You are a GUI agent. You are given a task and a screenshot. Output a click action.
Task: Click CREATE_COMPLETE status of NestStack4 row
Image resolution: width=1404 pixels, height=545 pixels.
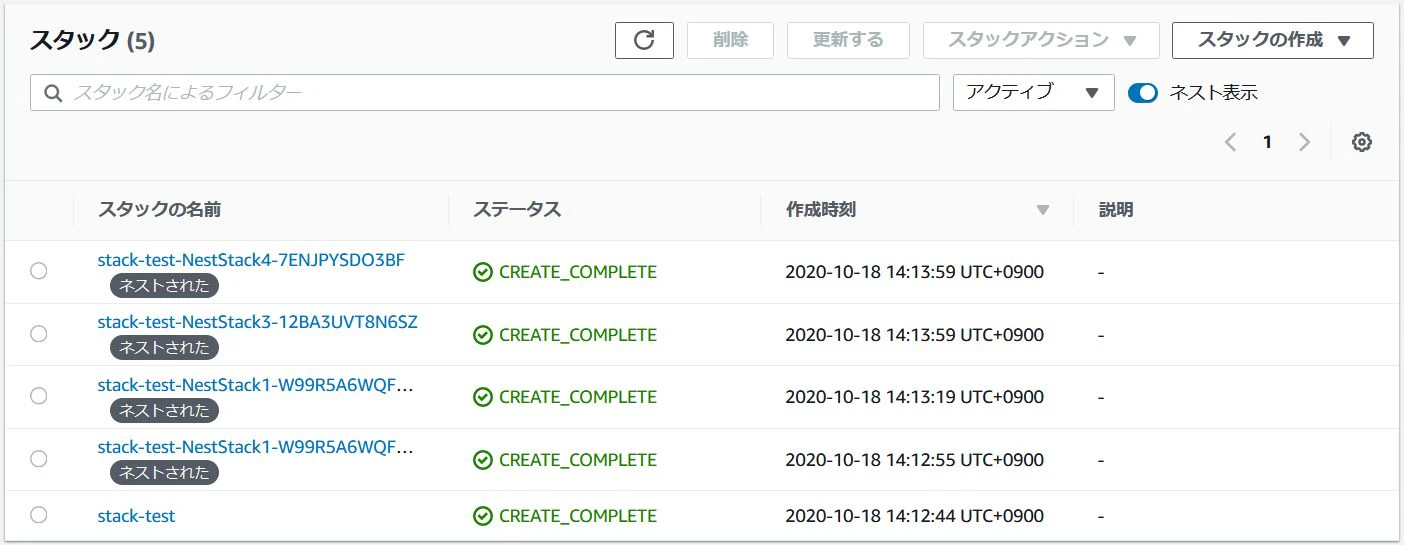578,272
